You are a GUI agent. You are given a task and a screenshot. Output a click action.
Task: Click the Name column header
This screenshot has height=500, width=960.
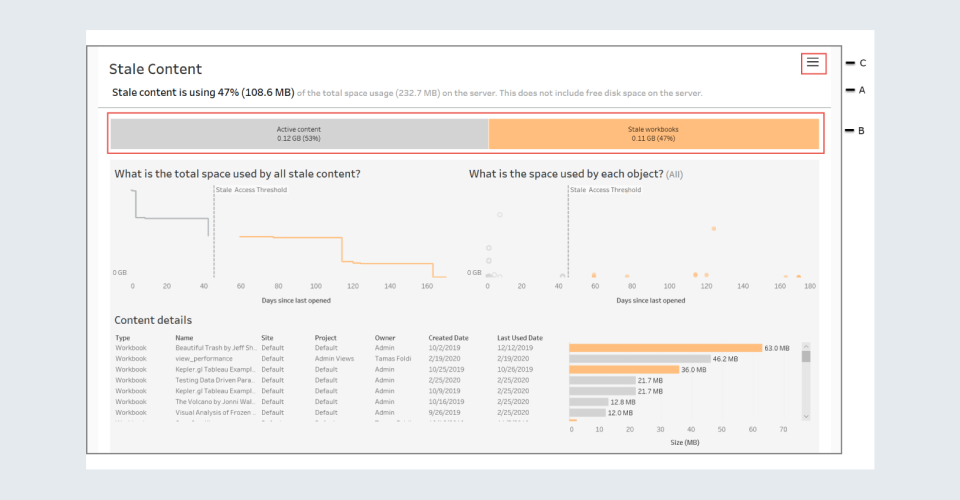(184, 338)
